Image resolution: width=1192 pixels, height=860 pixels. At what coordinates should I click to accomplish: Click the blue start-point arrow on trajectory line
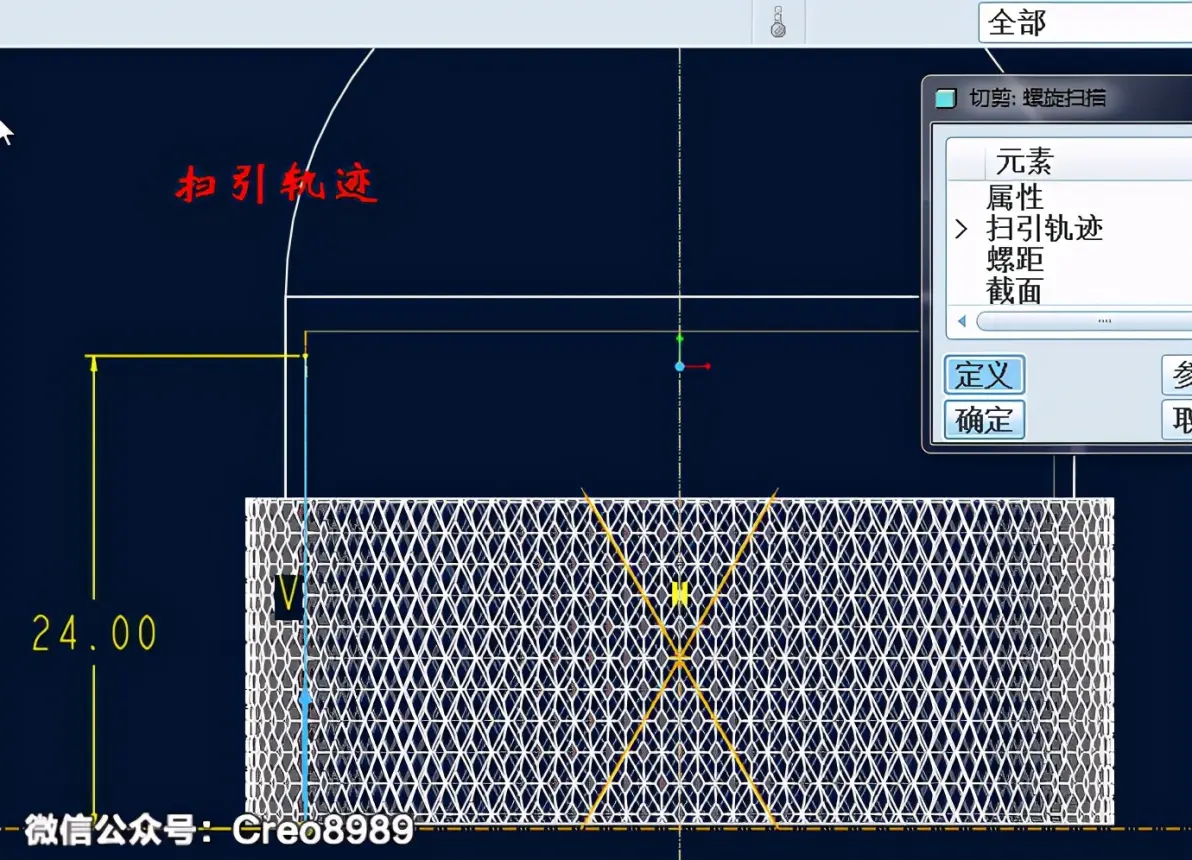(306, 697)
